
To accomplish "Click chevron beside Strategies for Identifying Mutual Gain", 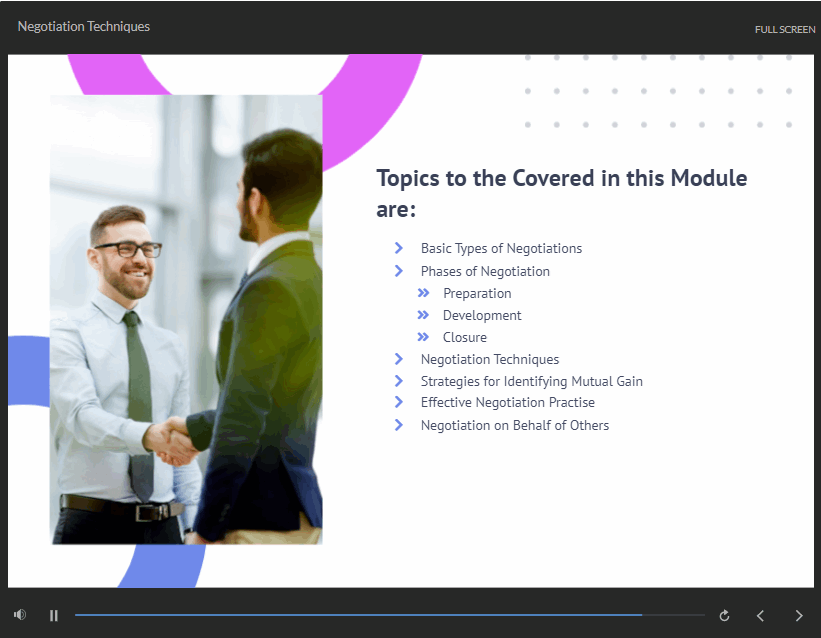I will coord(398,381).
